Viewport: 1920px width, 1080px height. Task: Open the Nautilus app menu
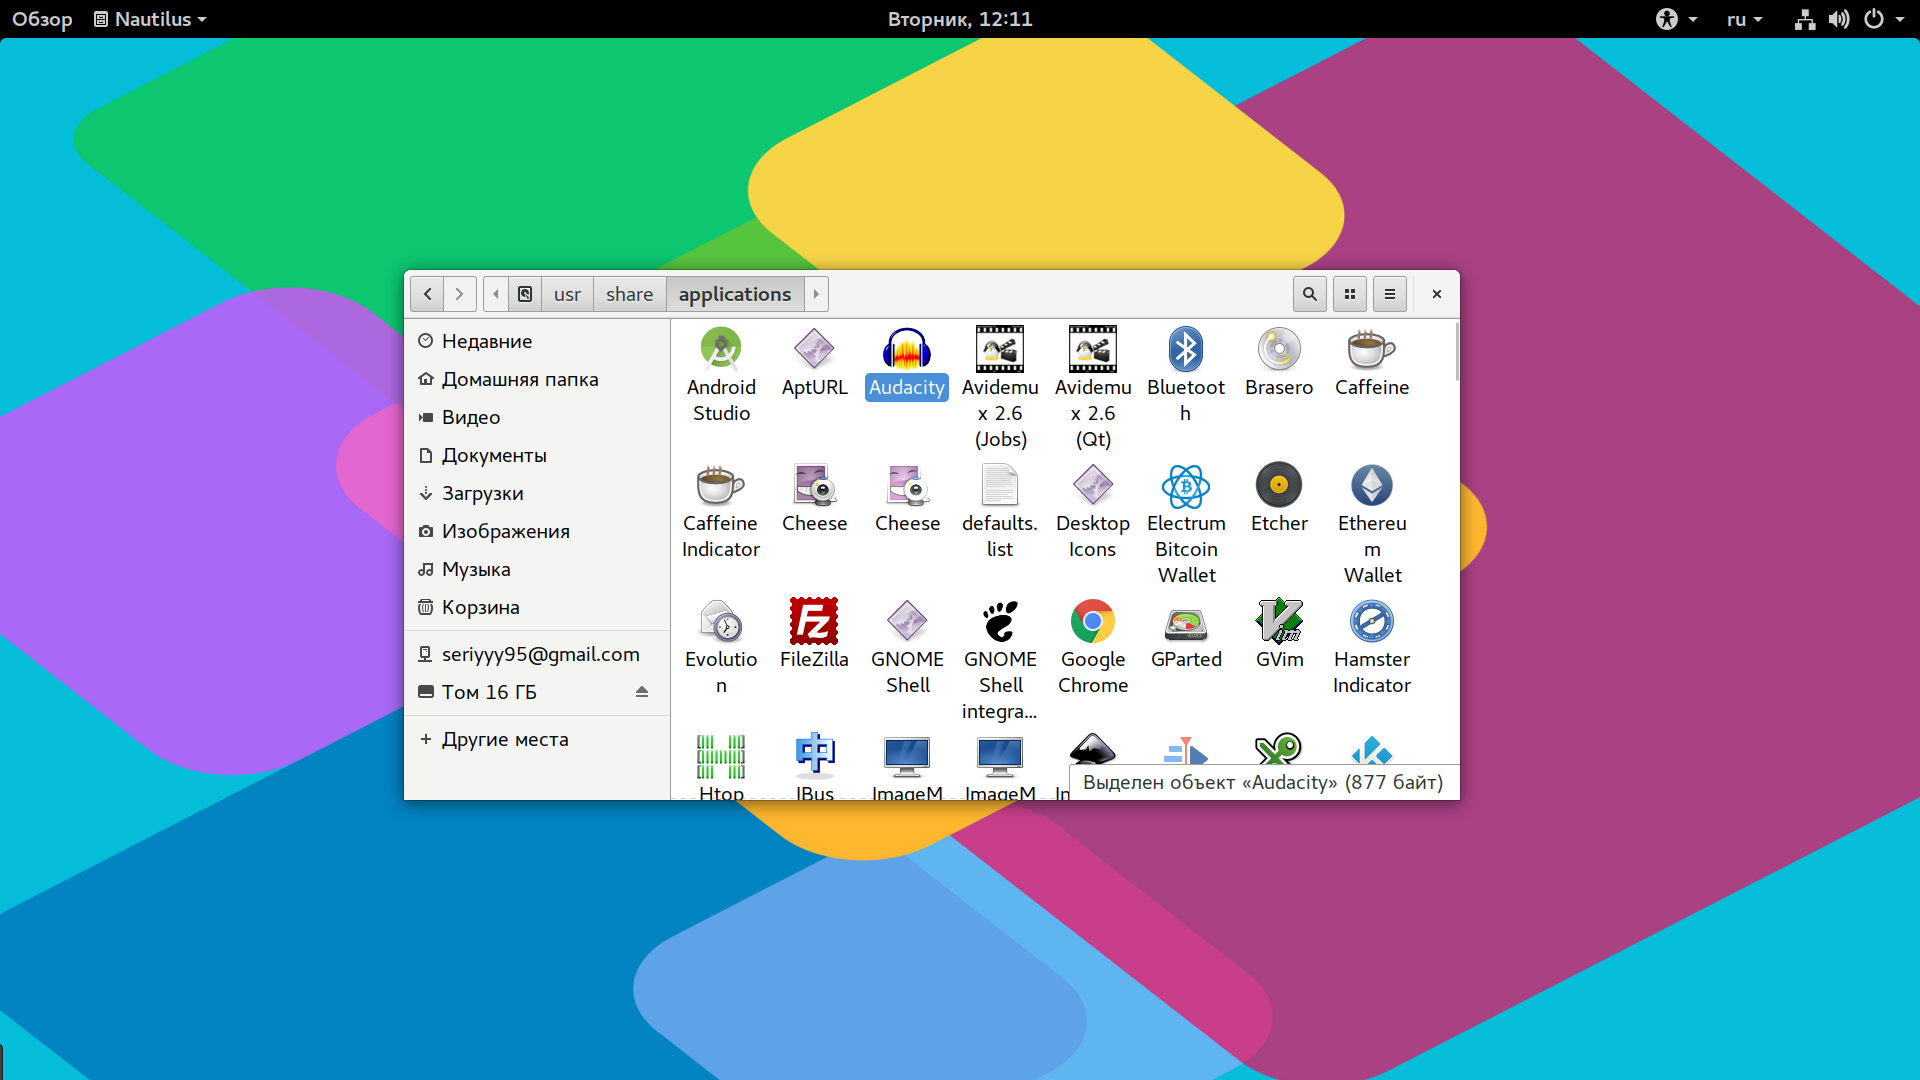point(150,19)
